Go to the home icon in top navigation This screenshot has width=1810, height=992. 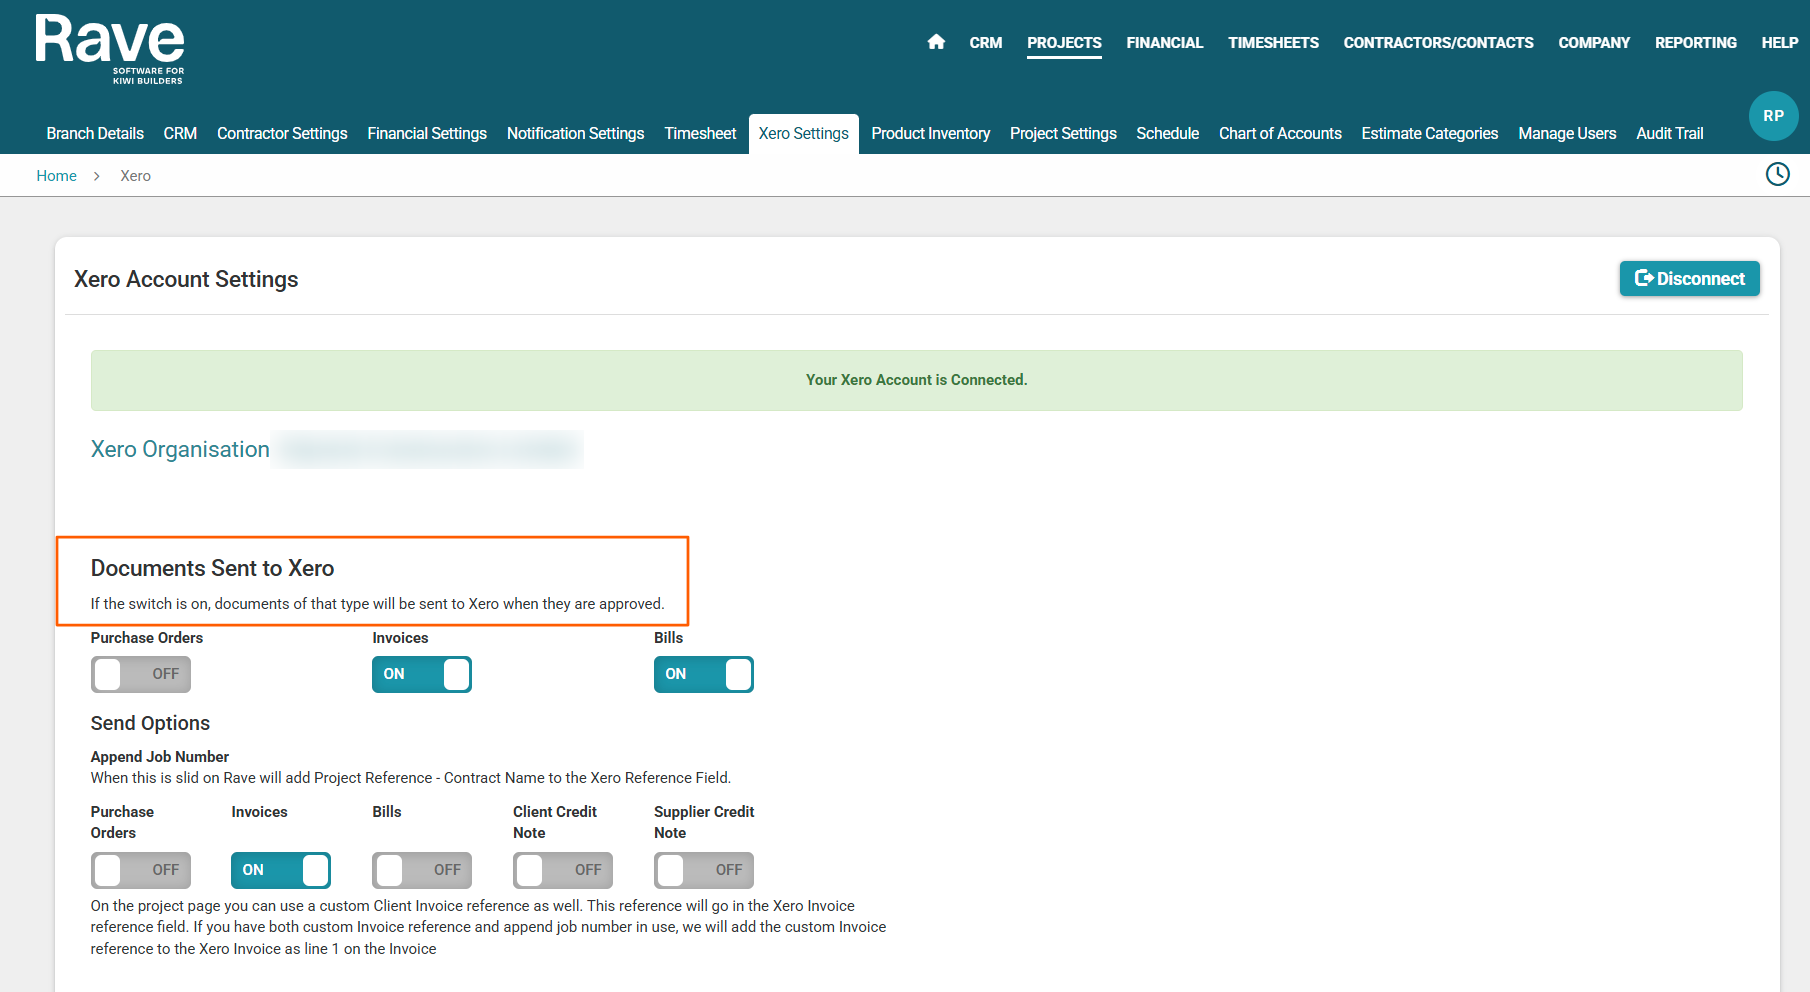(x=936, y=42)
